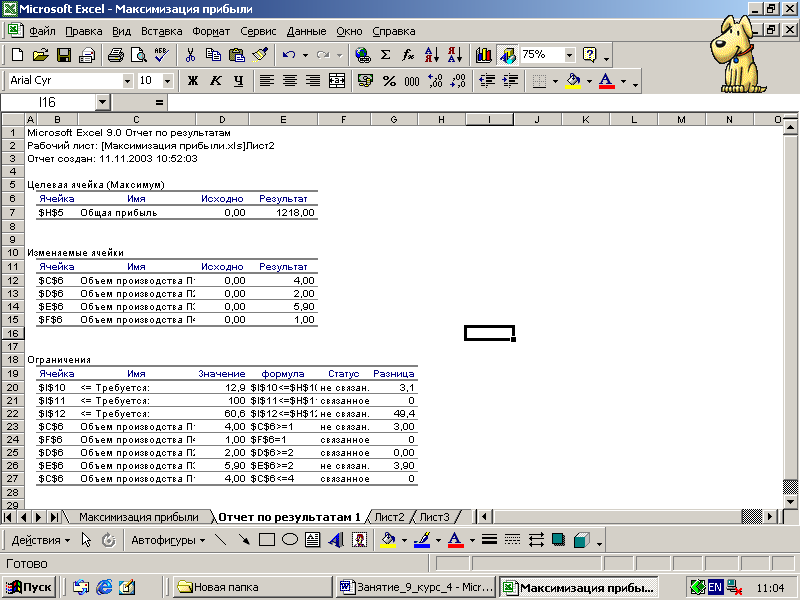Select column H header
This screenshot has height=600, width=800.
[x=441, y=119]
